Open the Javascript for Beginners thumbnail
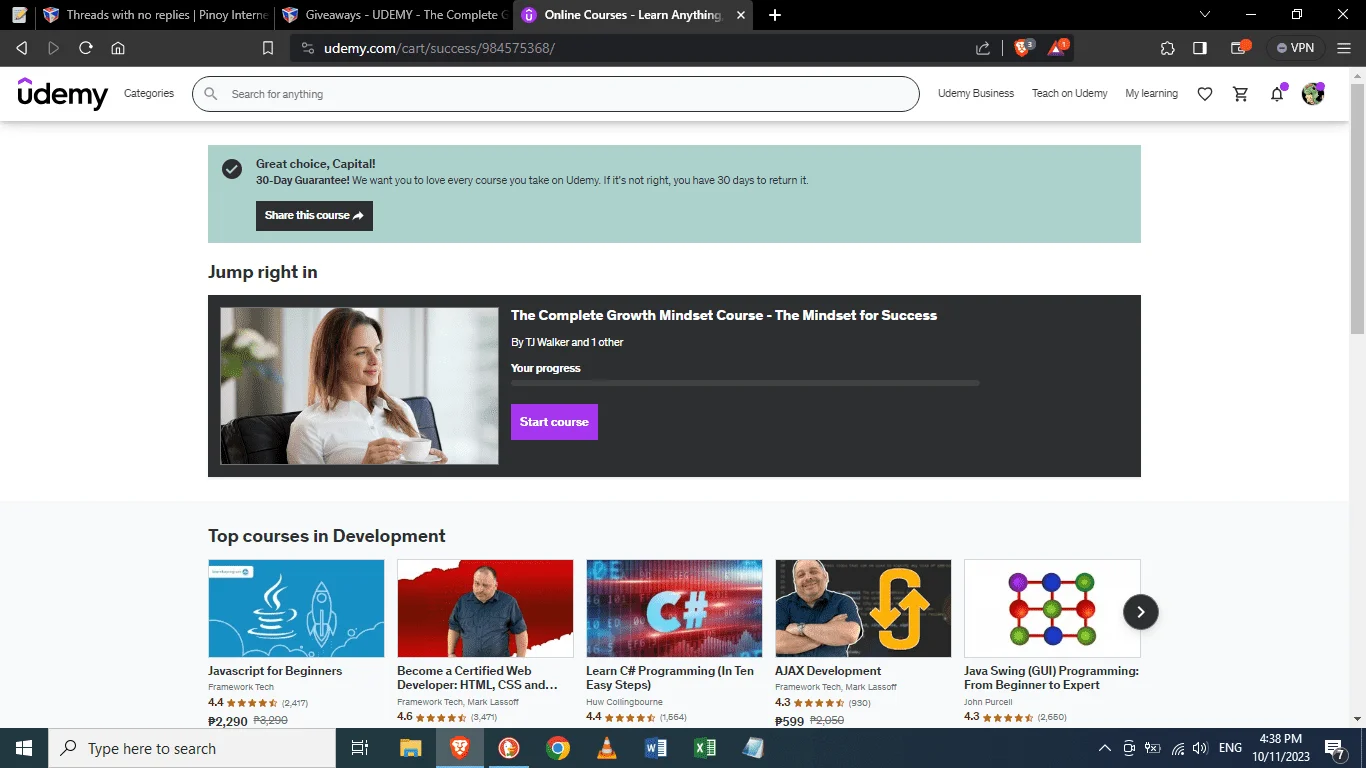 296,608
